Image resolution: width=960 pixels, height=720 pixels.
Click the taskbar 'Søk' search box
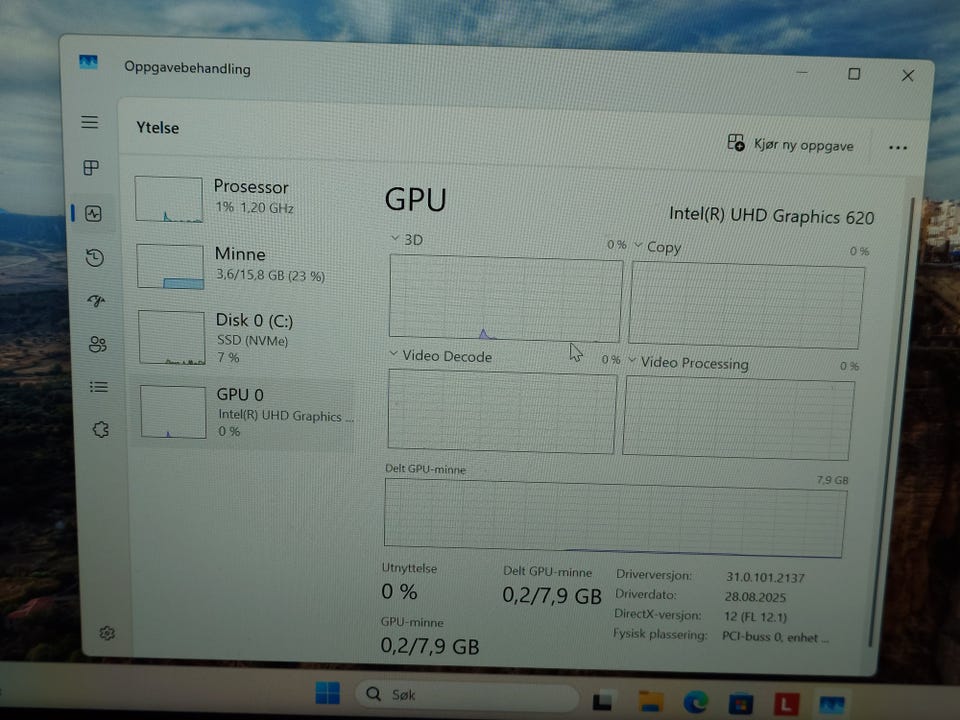click(x=467, y=695)
